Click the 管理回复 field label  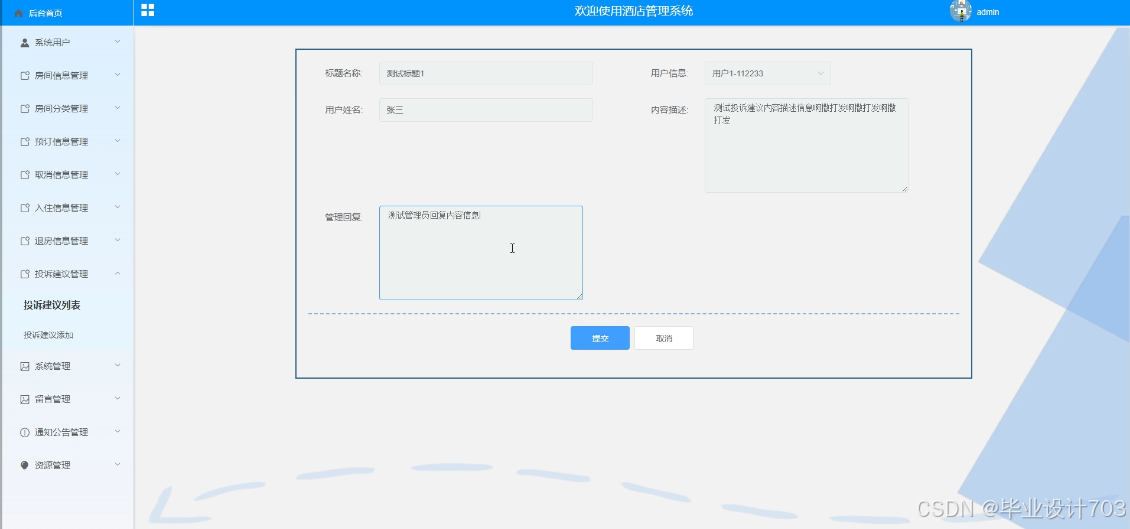tap(343, 217)
